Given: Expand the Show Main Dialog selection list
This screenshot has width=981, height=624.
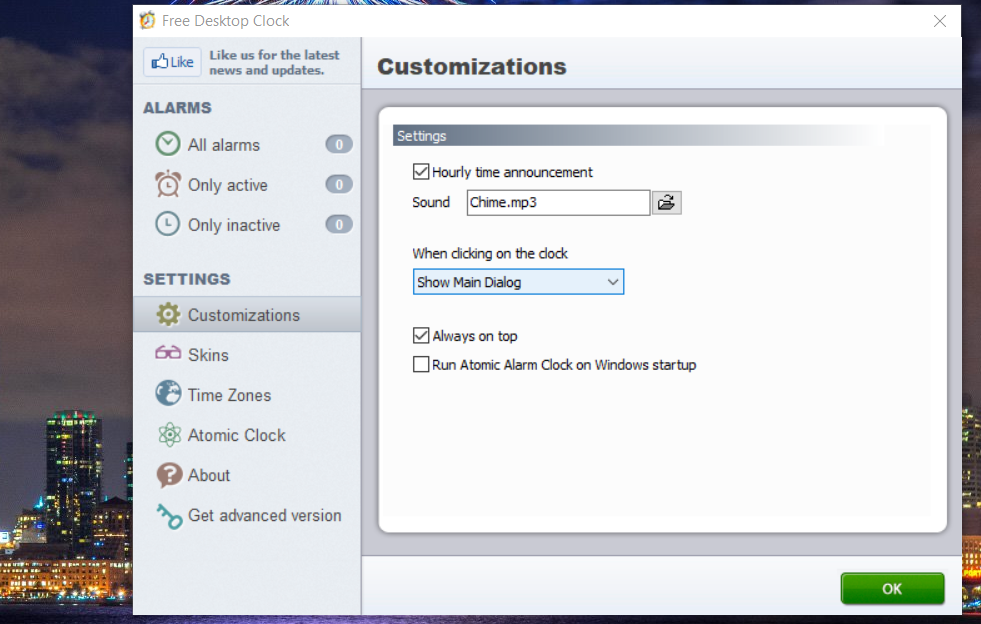Looking at the screenshot, I should [x=612, y=281].
